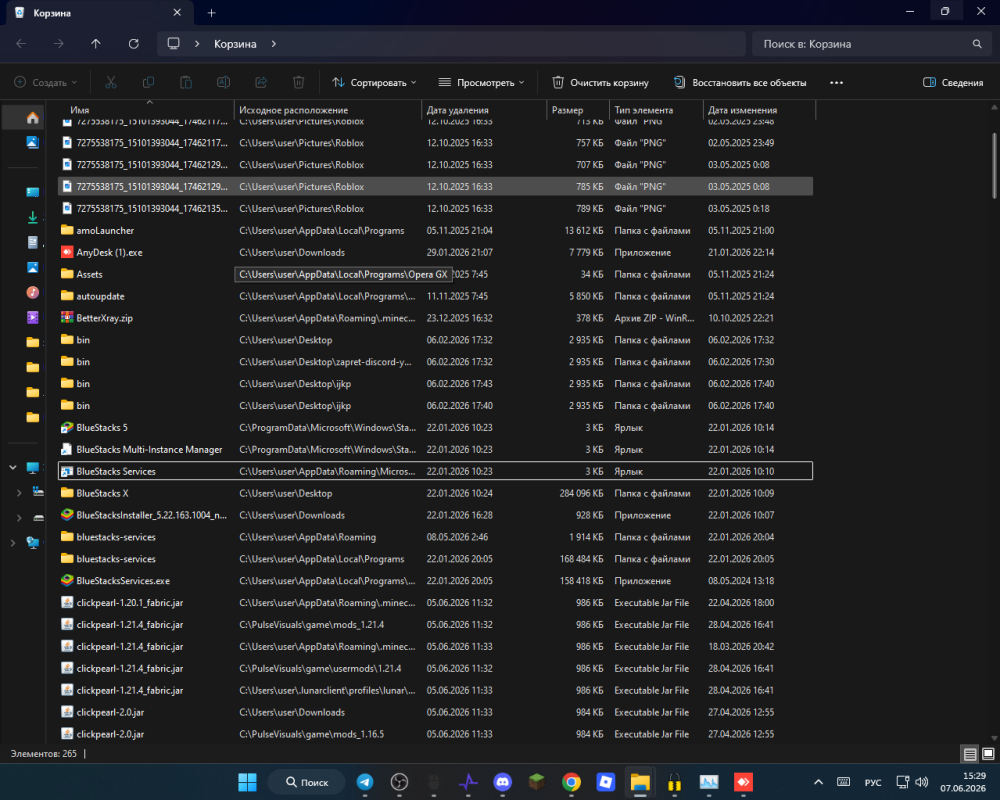Viewport: 1000px width, 800px height.
Task: Click Очистить корзину button
Action: [601, 82]
